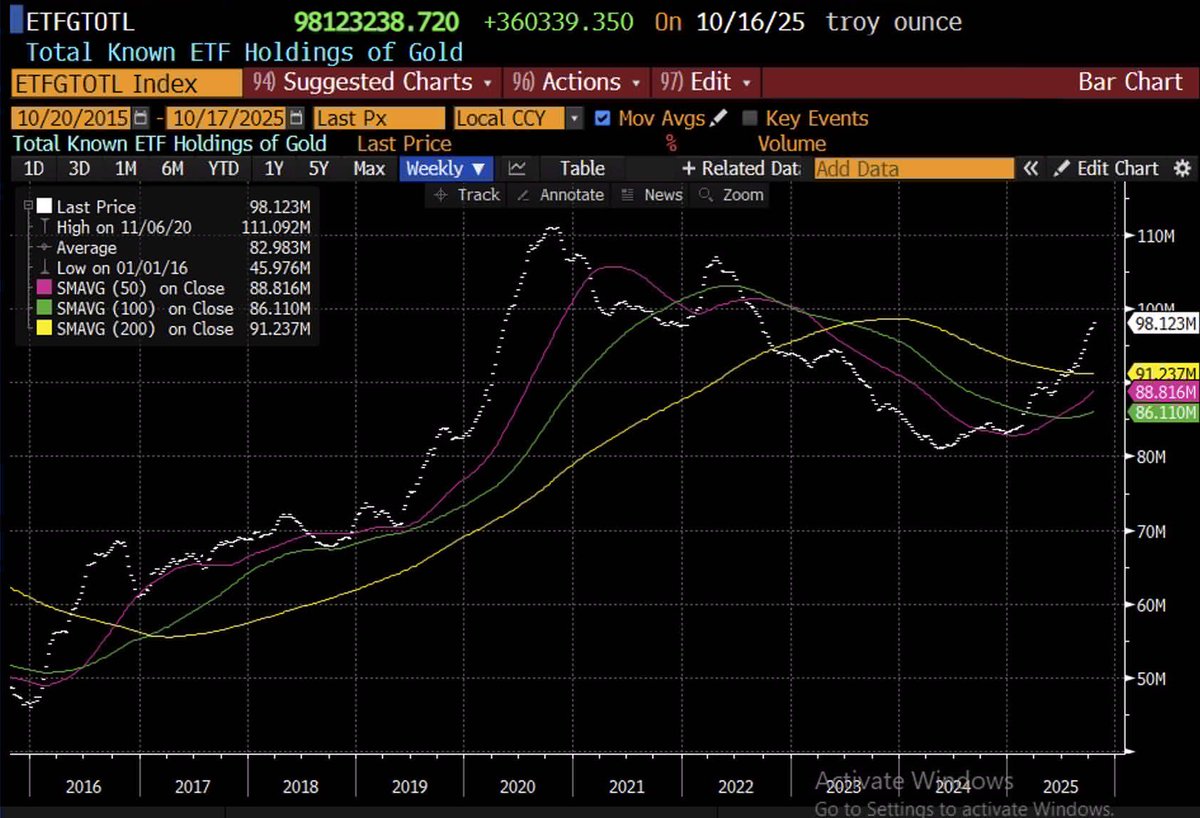The image size is (1200, 818).
Task: Toggle the Mov Avgs checkbox
Action: point(602,118)
